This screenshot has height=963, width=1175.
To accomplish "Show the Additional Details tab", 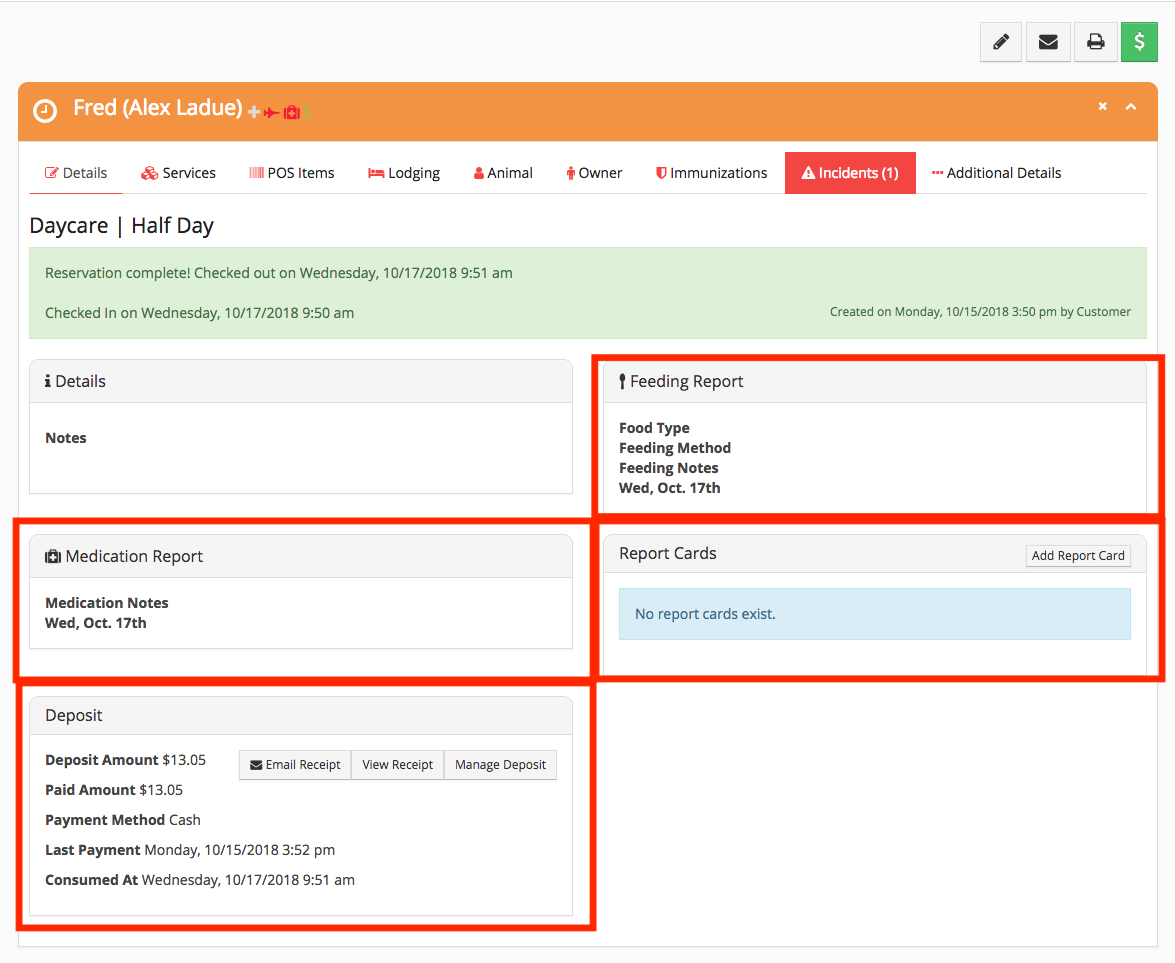I will (x=996, y=173).
